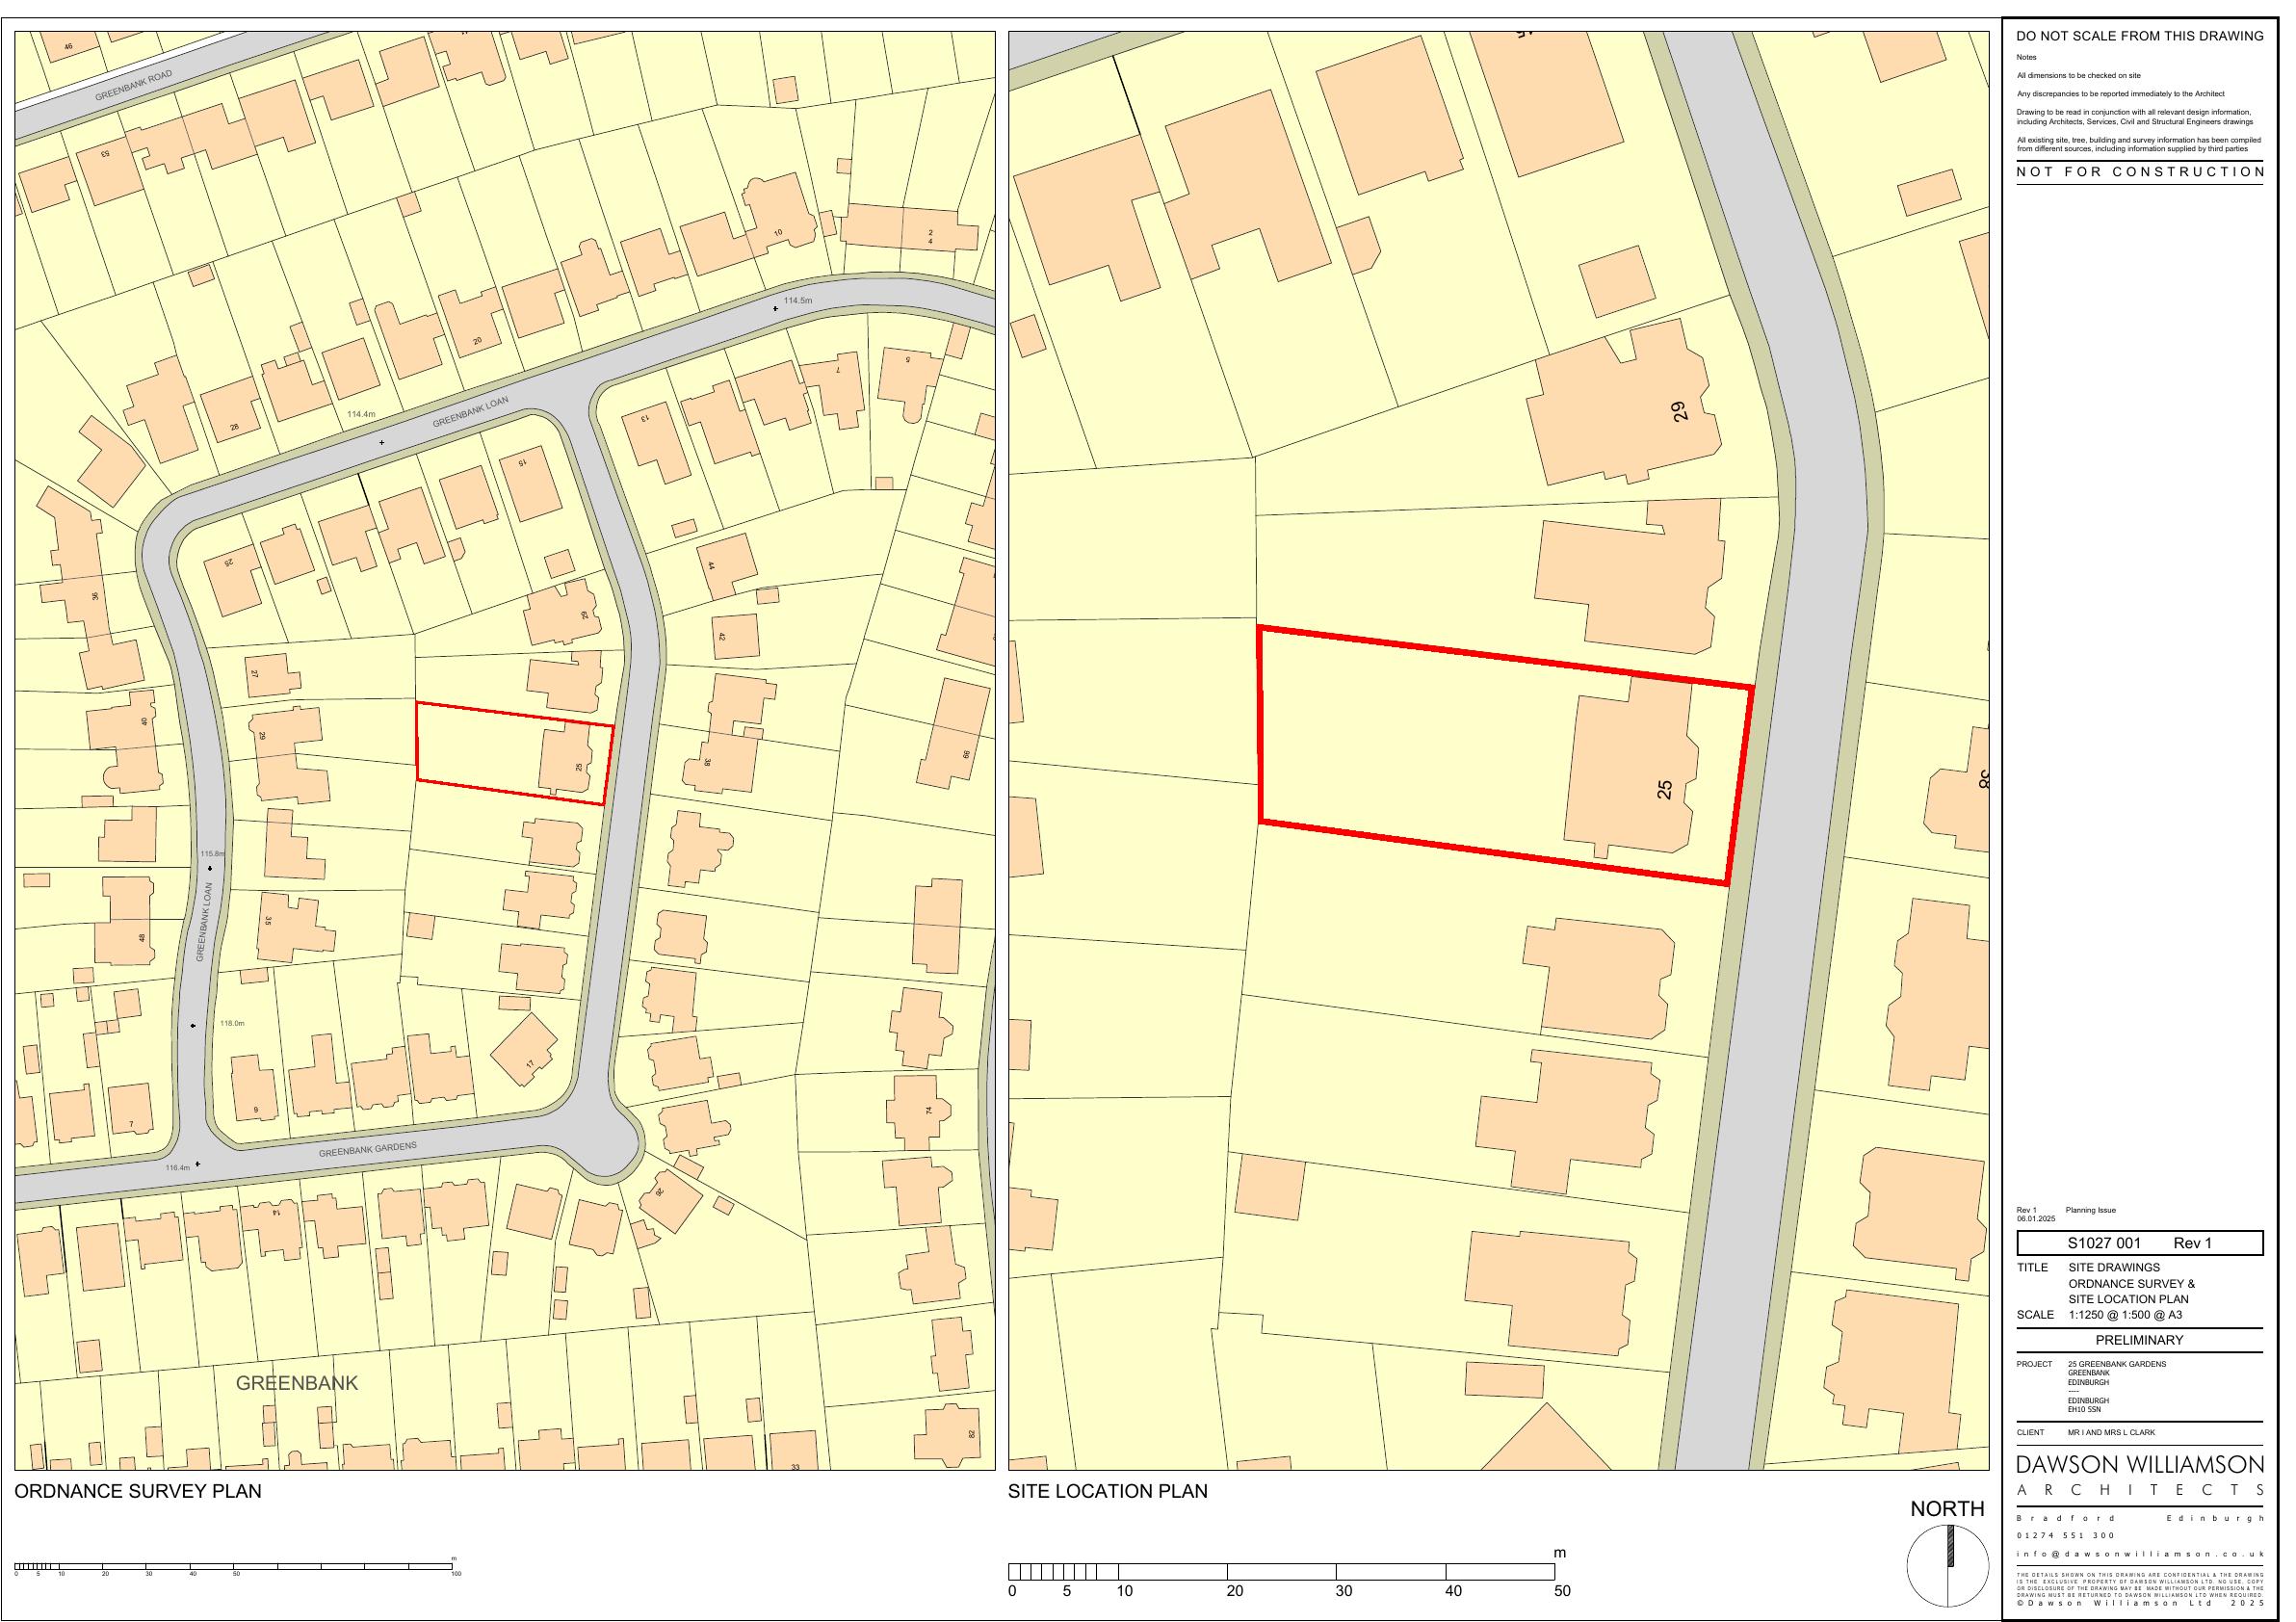Click the SITE LOCATION PLAN title
This screenshot has height=1622, width=2296.
click(x=1107, y=1491)
